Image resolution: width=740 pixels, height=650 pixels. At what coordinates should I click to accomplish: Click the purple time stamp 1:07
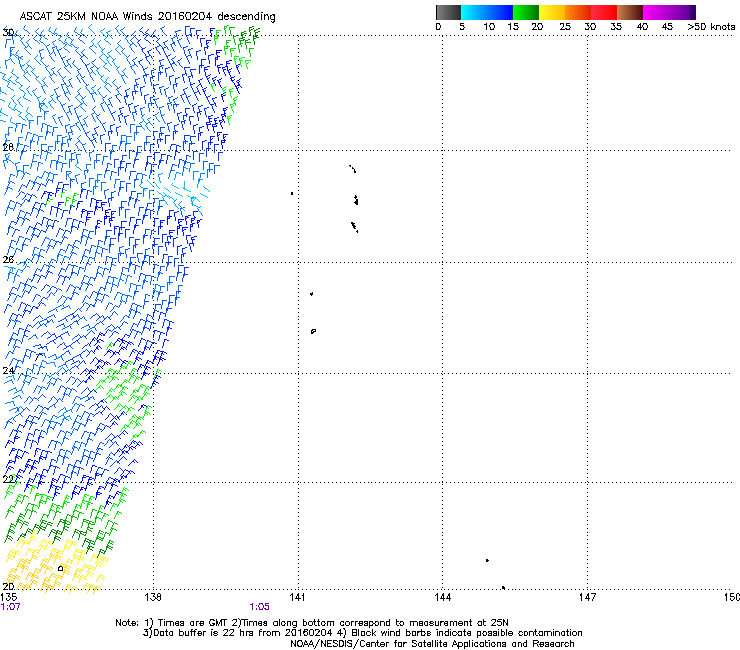click(10, 607)
